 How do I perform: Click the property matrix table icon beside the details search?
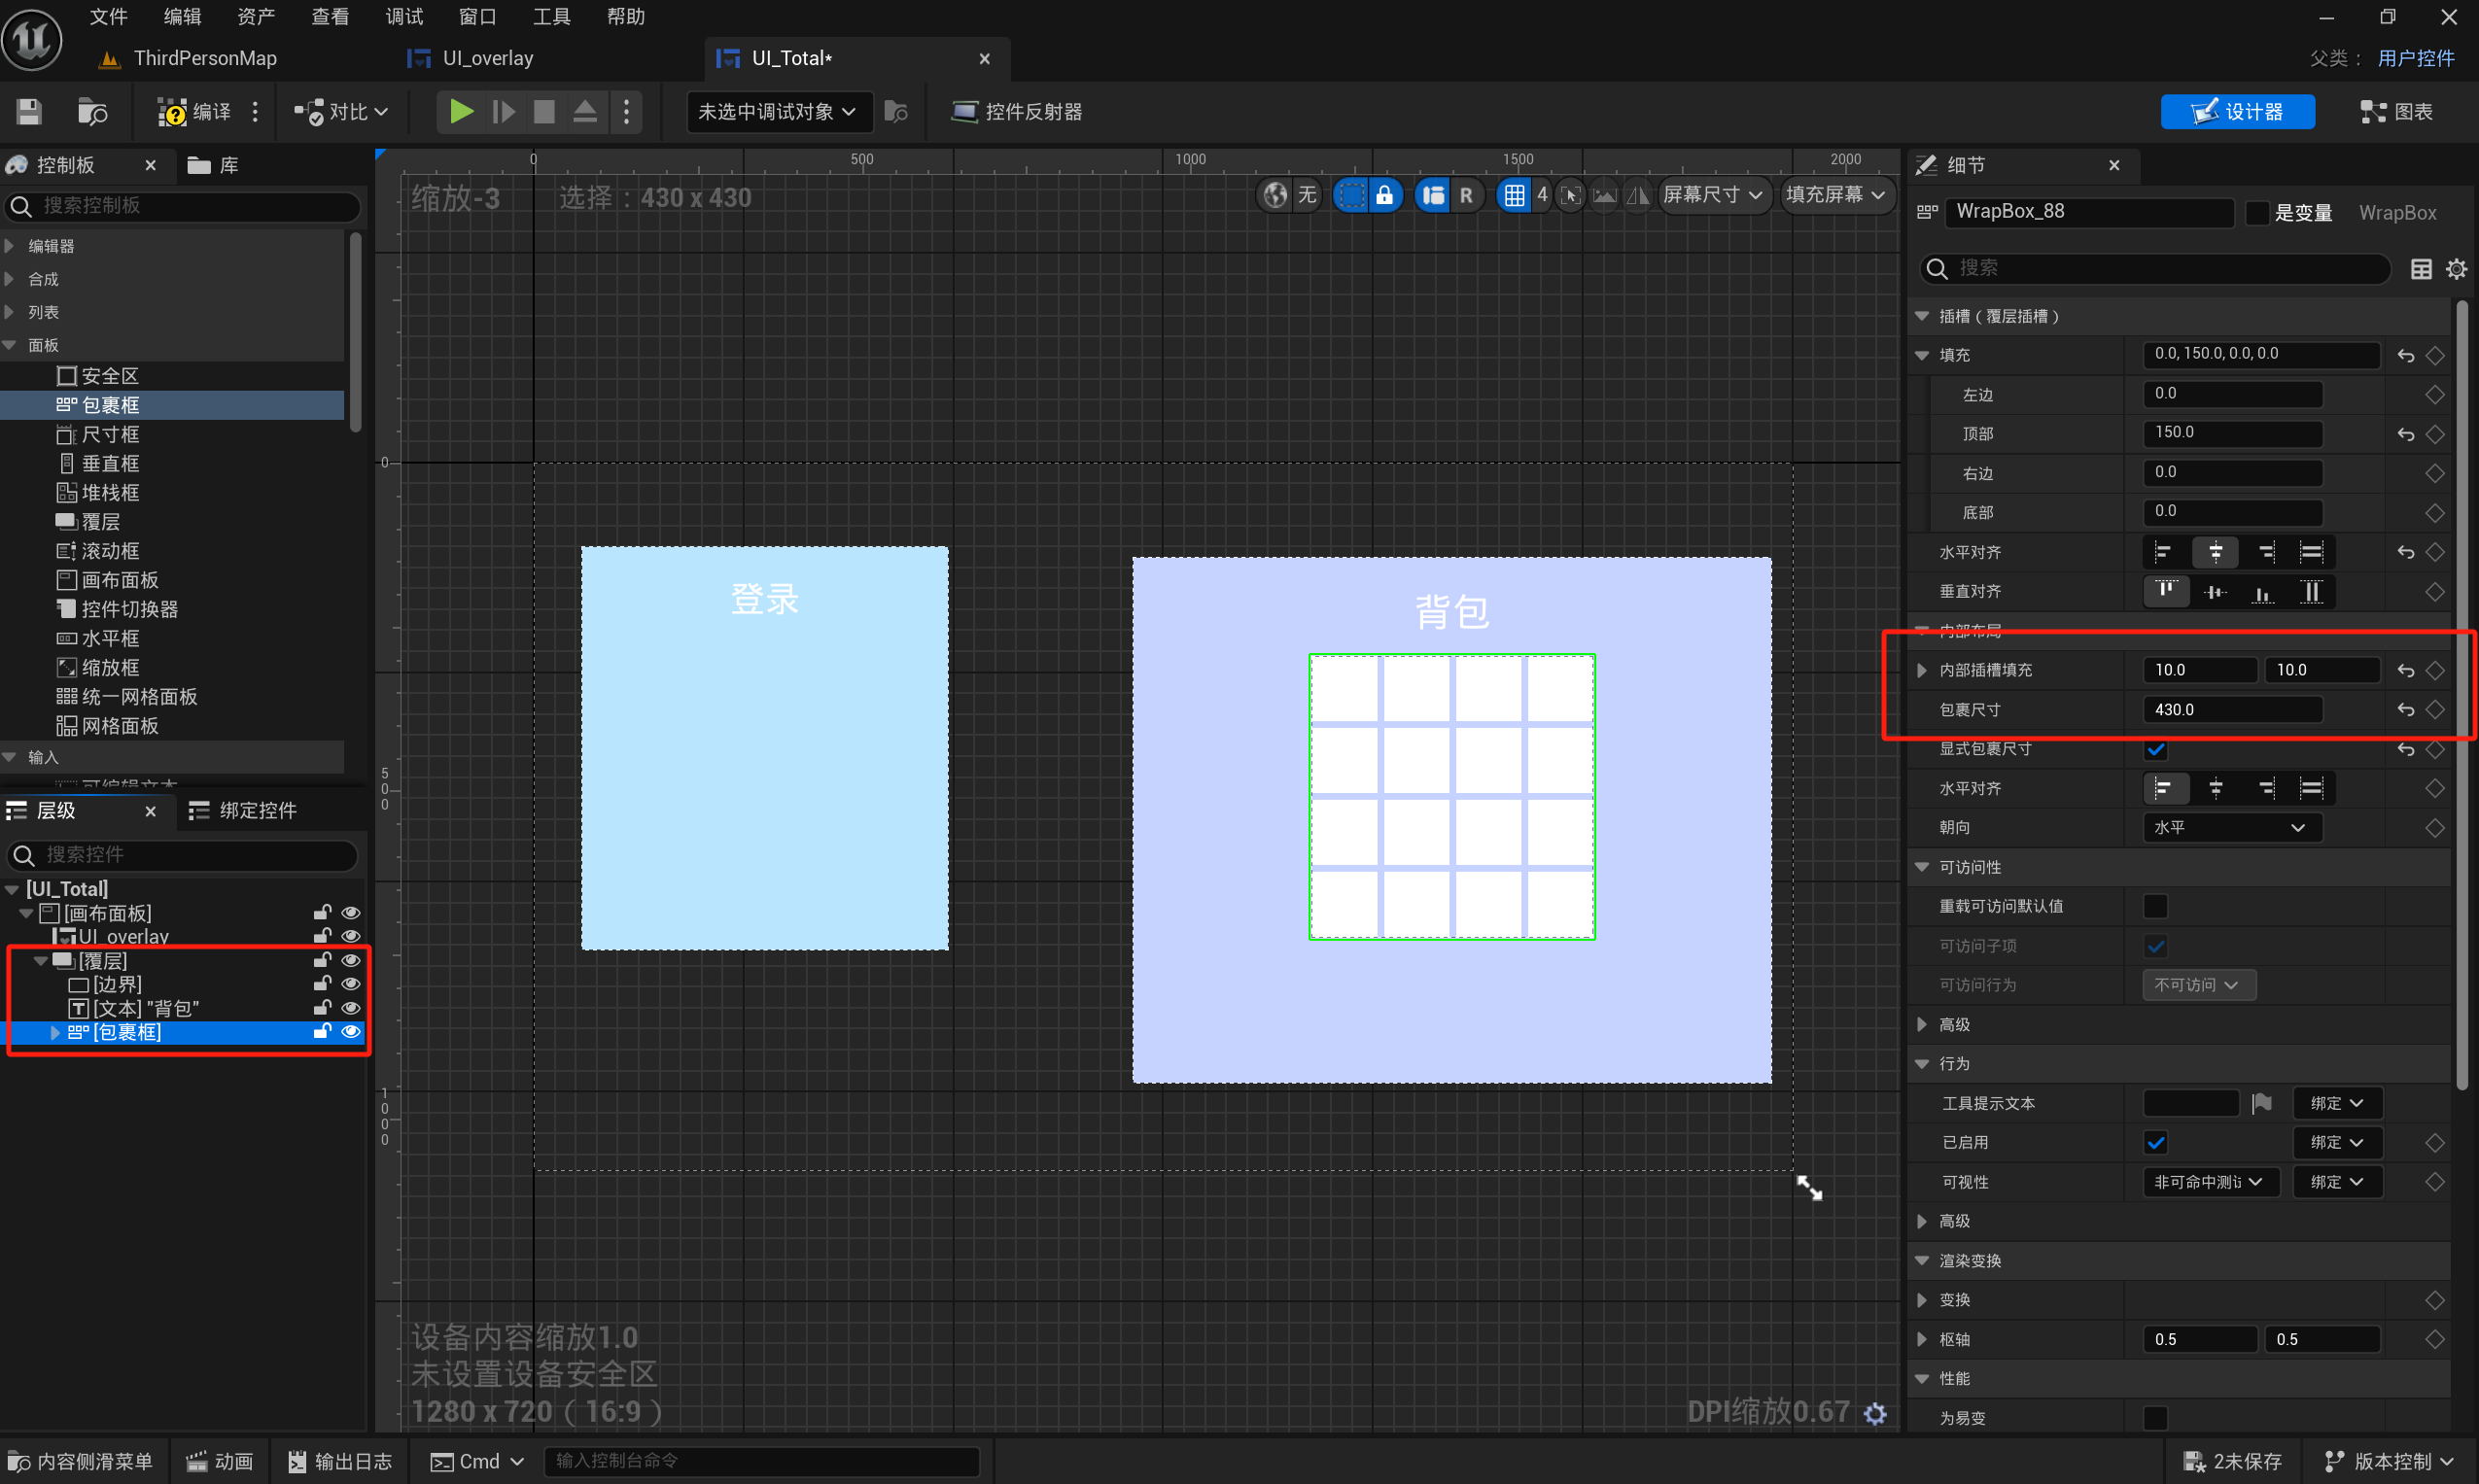click(2421, 268)
